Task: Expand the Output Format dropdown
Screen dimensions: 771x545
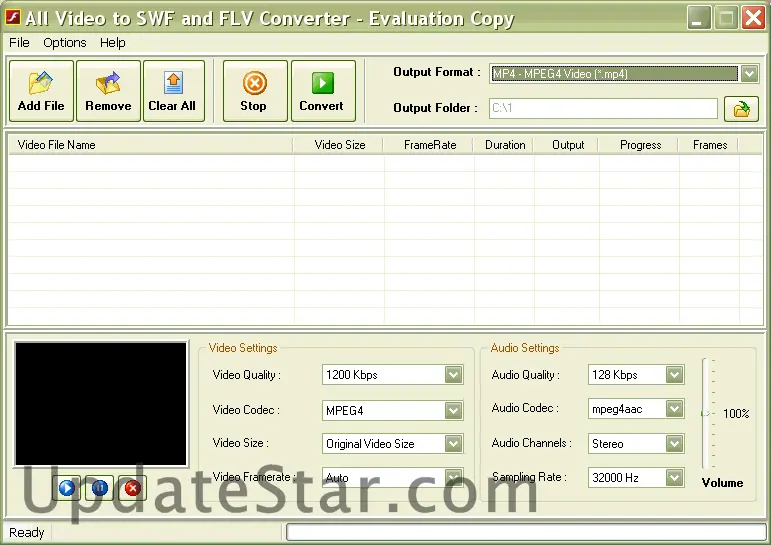Action: pos(749,74)
